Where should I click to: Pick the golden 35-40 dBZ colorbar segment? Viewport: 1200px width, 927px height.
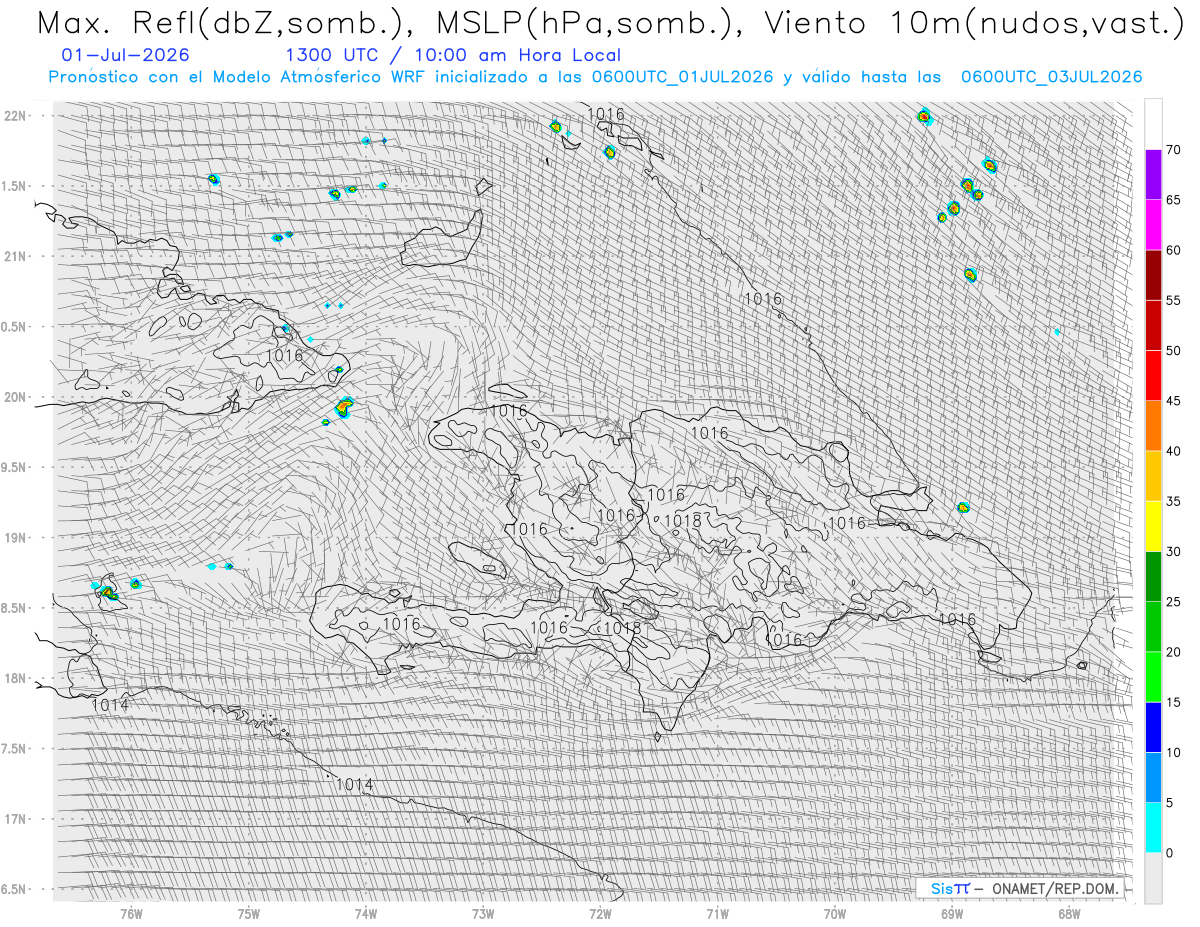(1153, 476)
